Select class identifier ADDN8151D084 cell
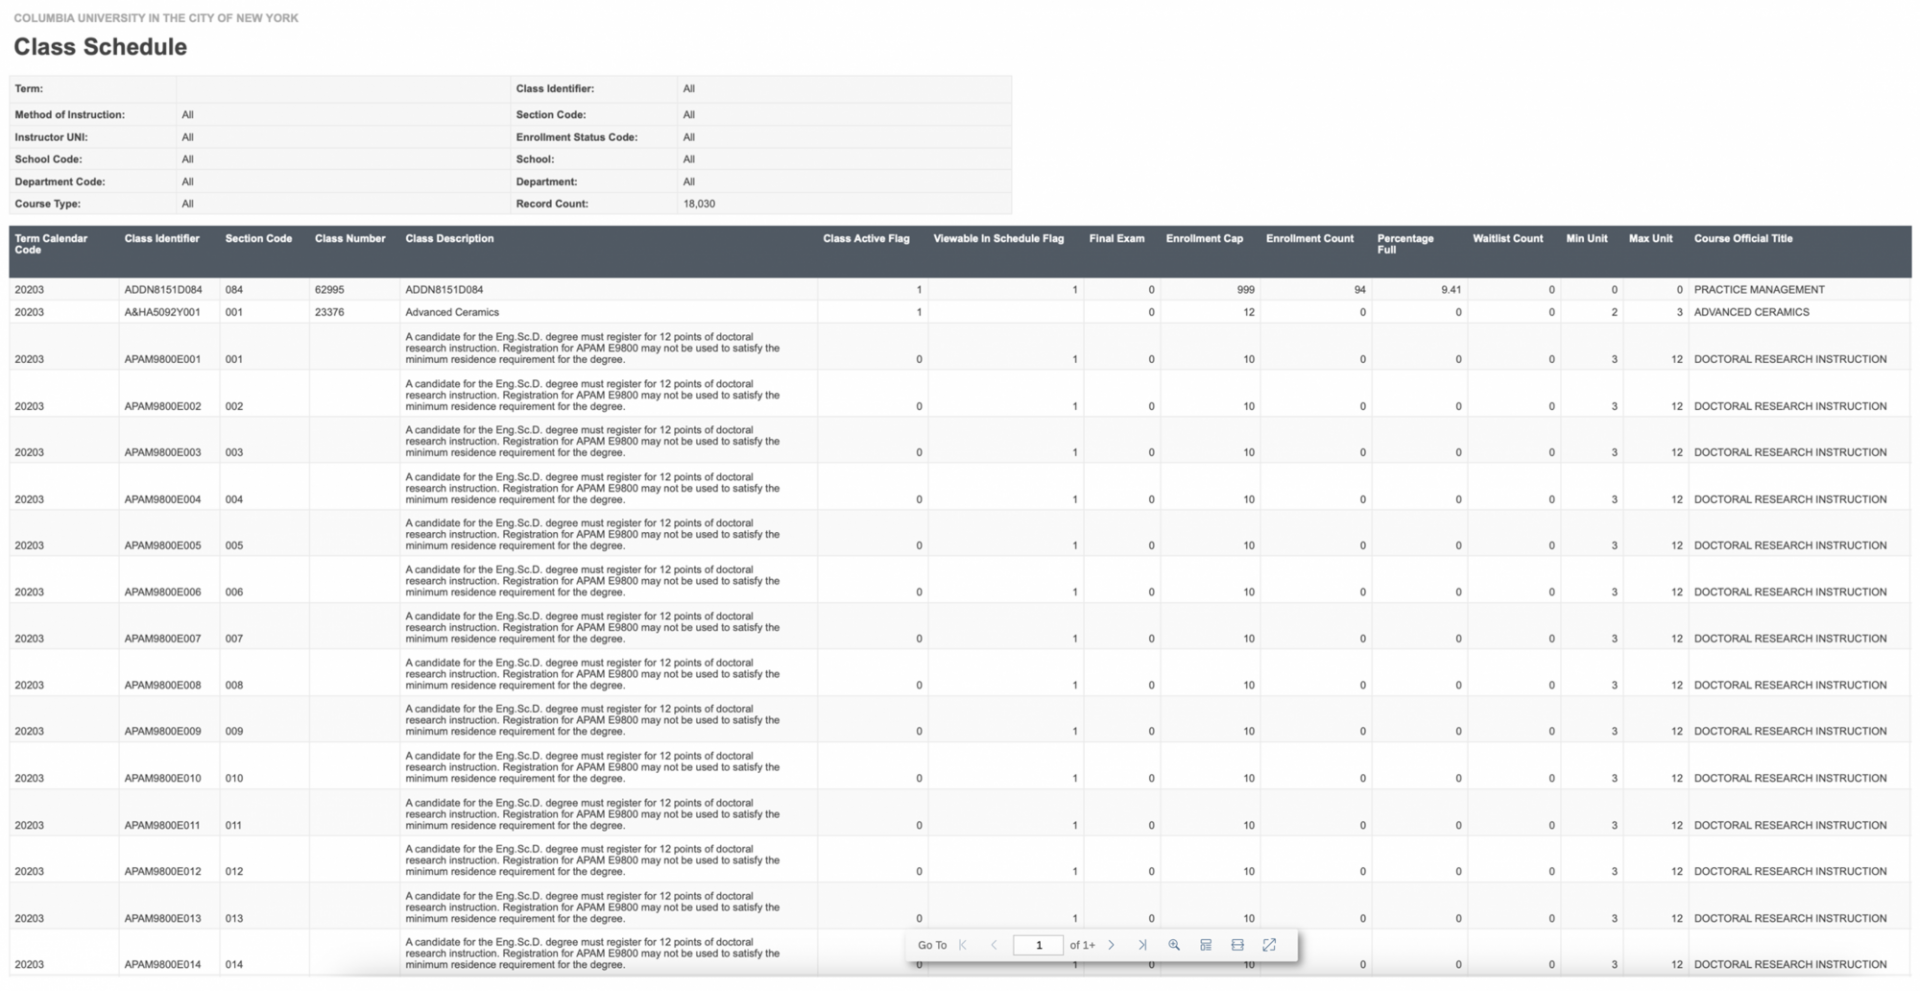Screen dimensions: 1920x991 pyautogui.click(x=163, y=290)
